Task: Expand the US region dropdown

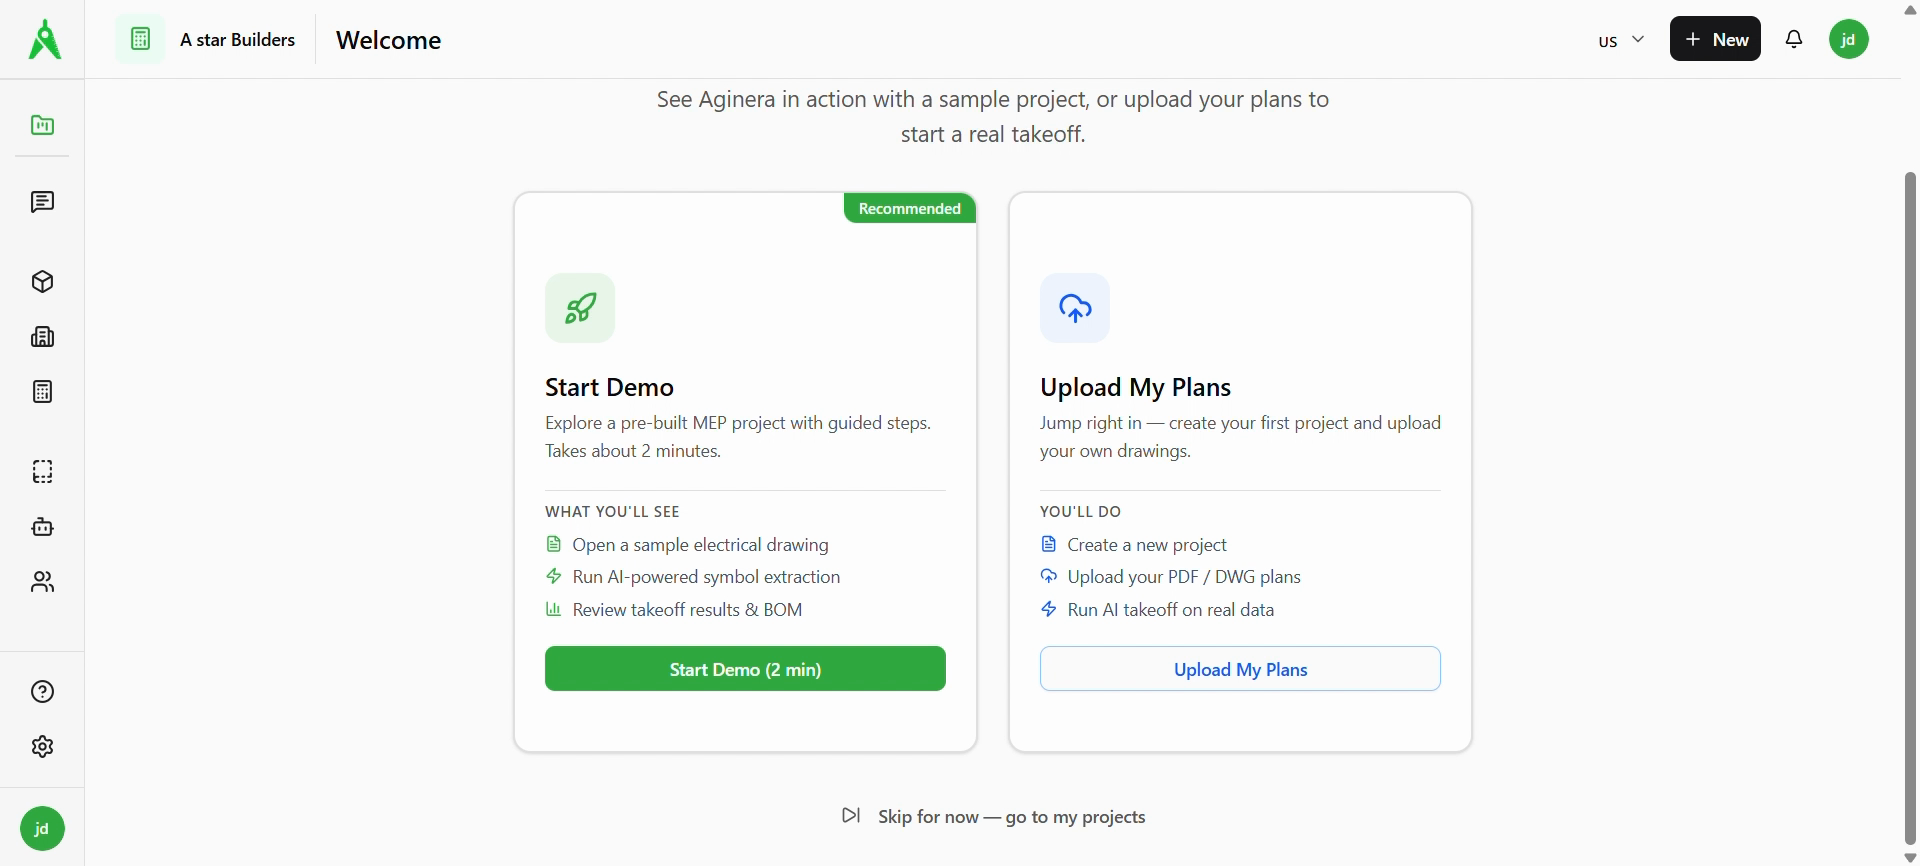Action: click(1621, 40)
